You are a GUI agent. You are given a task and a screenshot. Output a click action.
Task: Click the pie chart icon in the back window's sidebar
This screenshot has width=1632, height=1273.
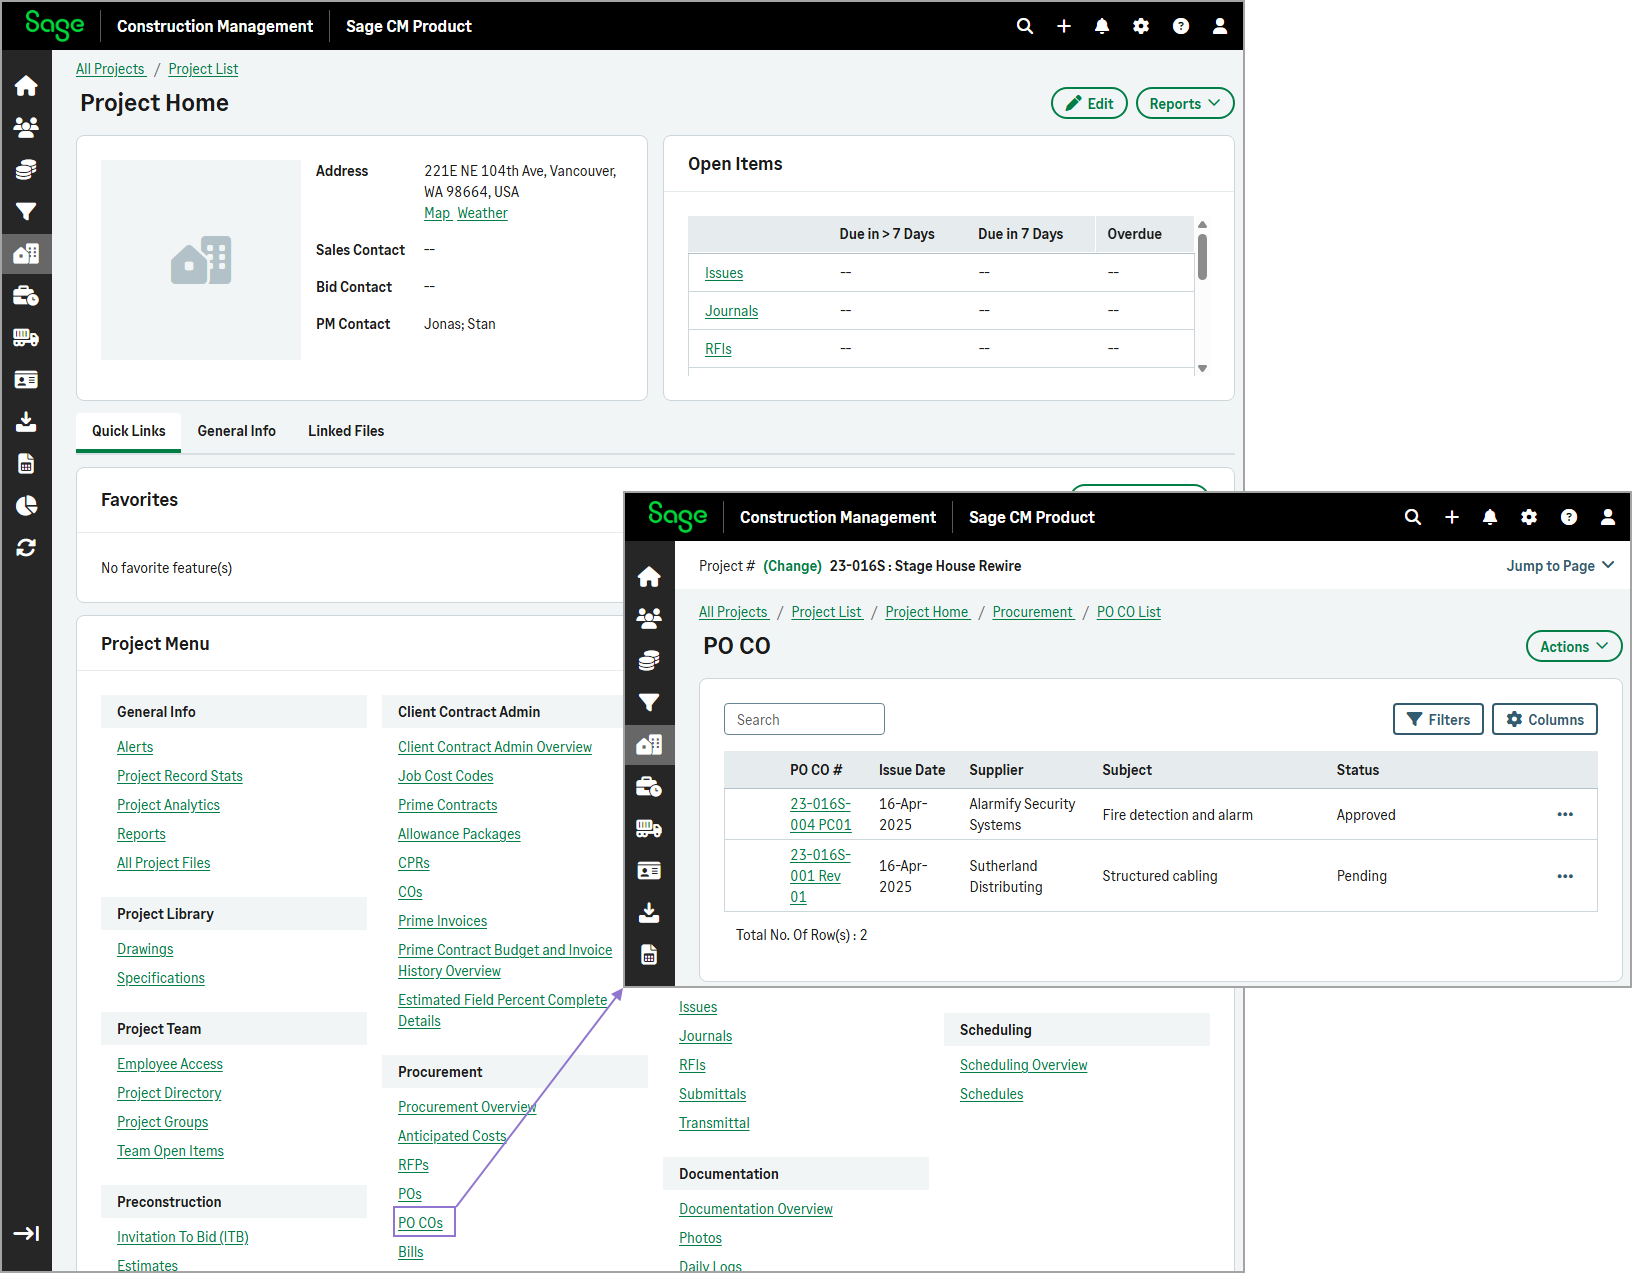click(x=26, y=506)
